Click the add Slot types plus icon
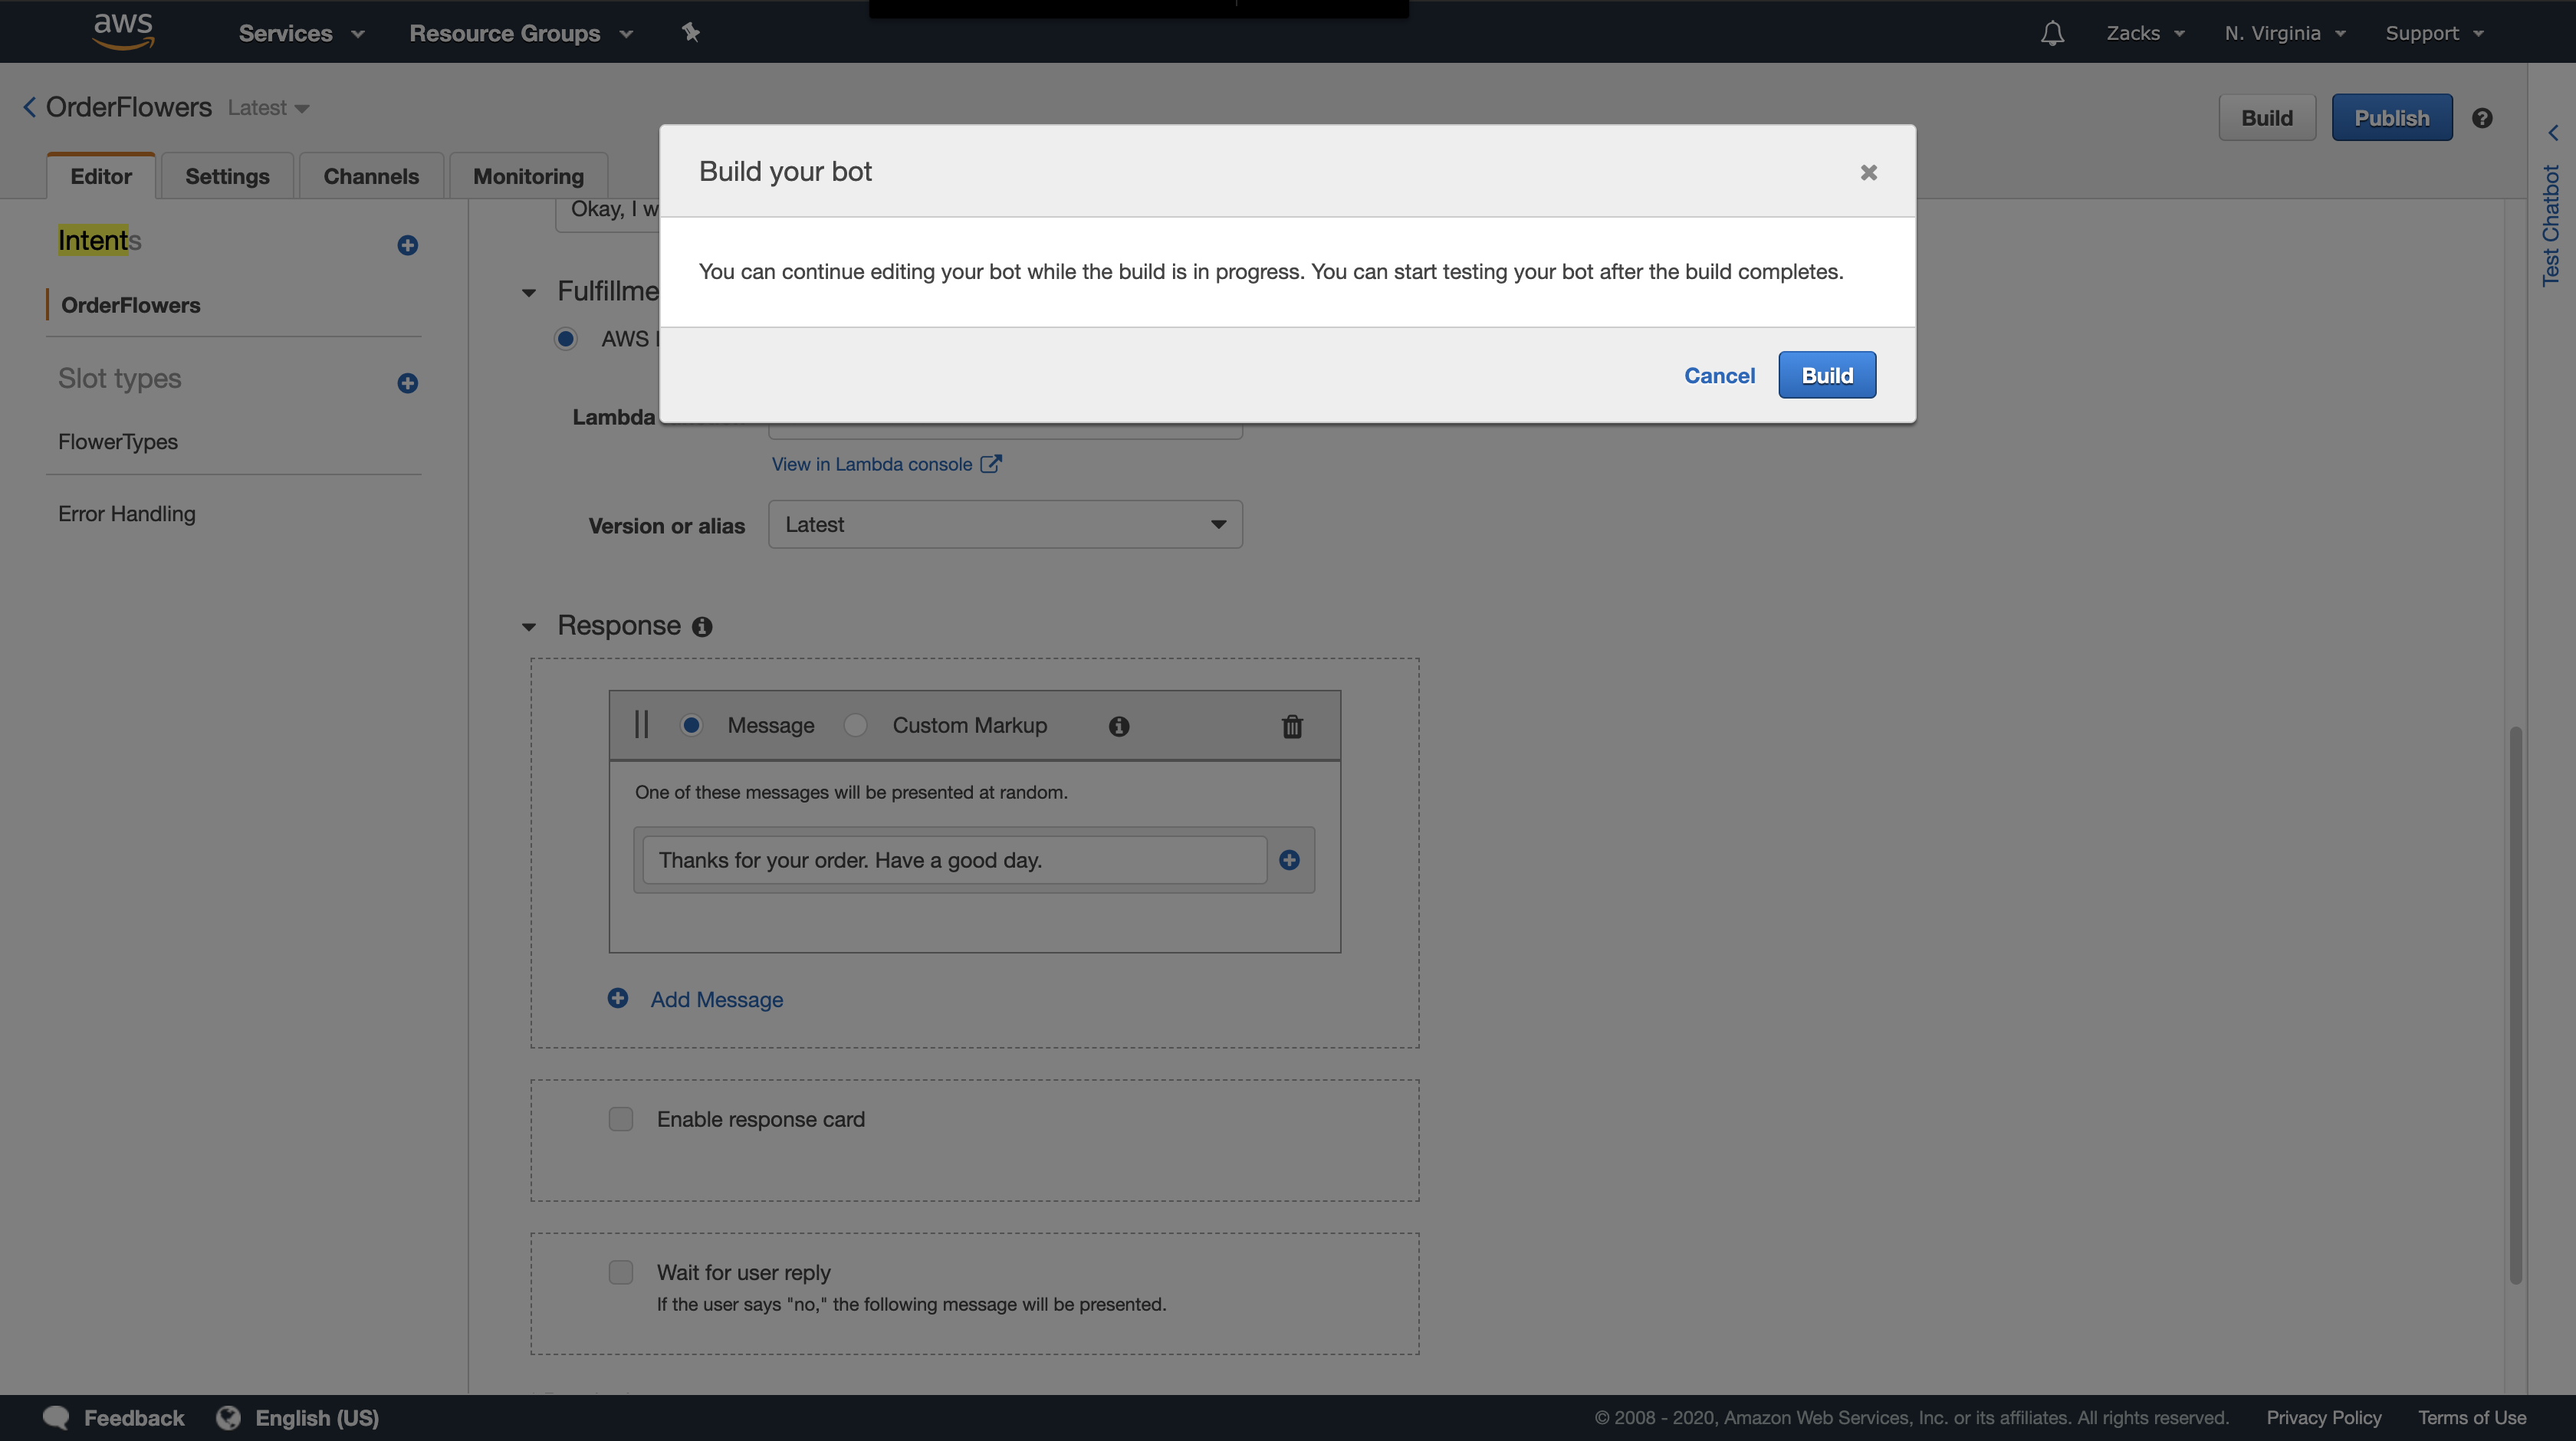The image size is (2576, 1441). pos(407,383)
